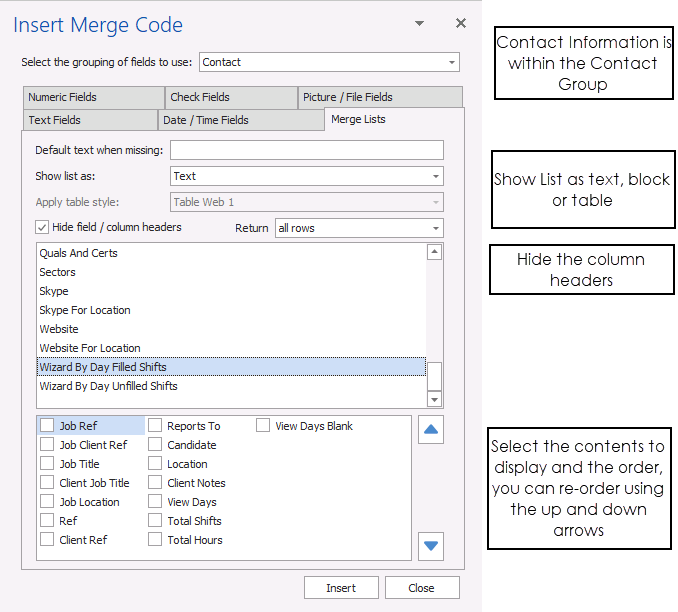This screenshot has height=612, width=678.
Task: Click the Close button at the bottom
Action: coord(421,588)
